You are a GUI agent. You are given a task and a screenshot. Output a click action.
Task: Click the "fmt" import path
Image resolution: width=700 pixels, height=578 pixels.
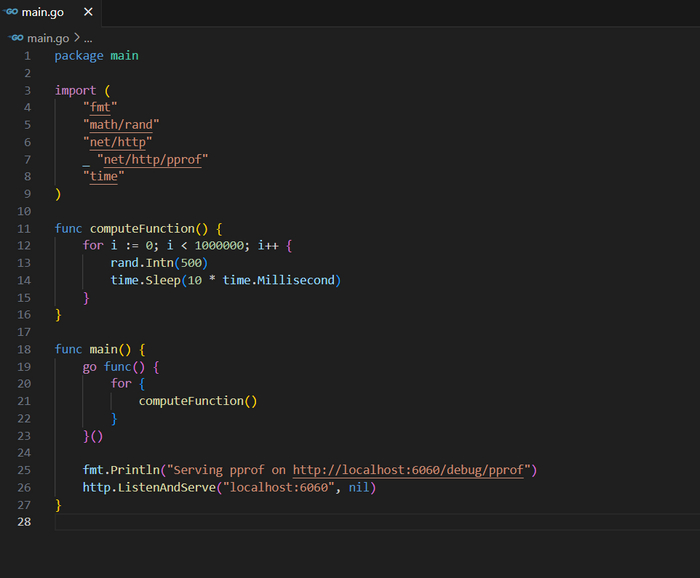[101, 107]
